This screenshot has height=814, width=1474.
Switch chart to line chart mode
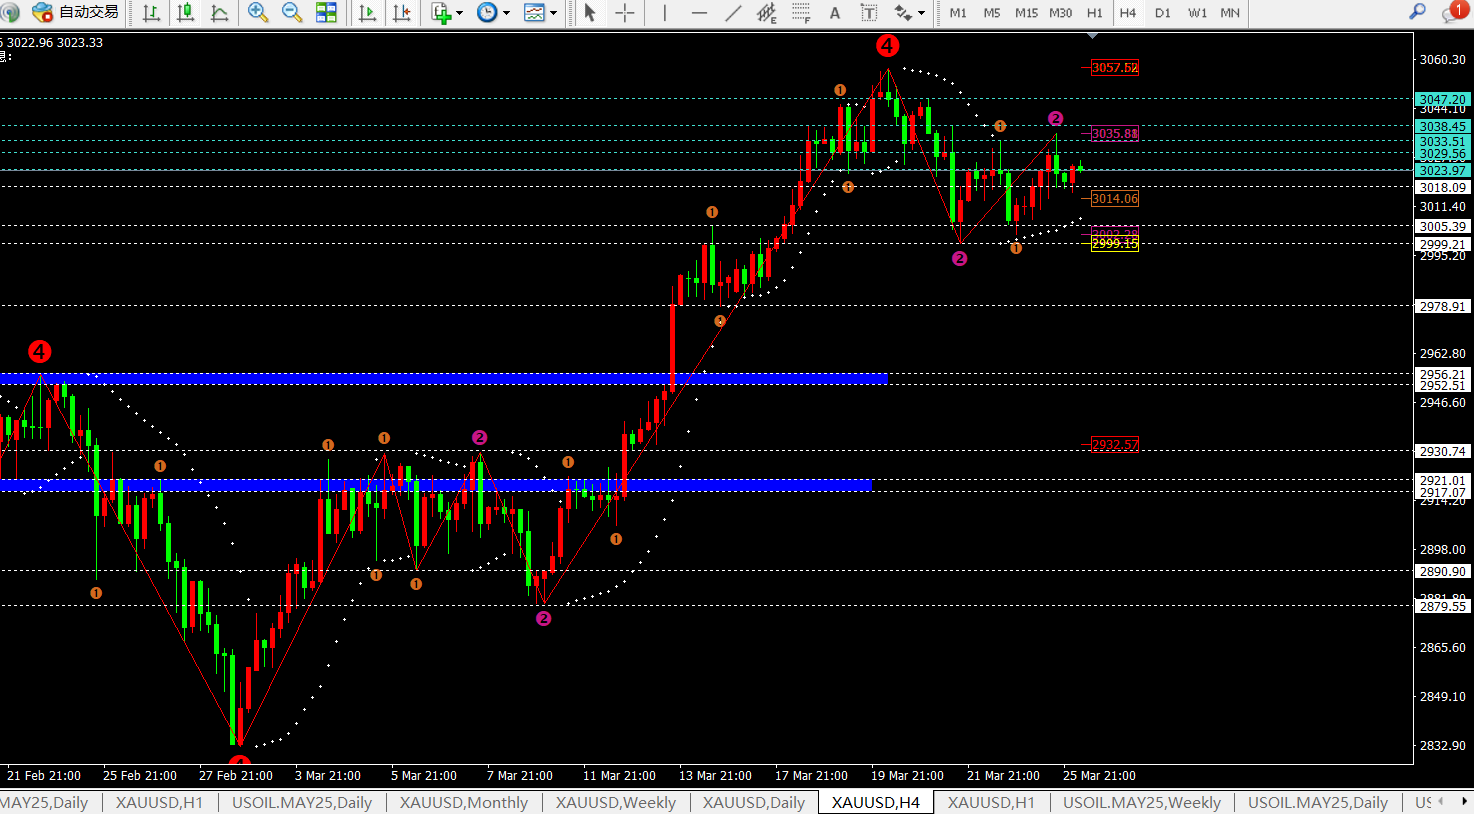tap(220, 13)
